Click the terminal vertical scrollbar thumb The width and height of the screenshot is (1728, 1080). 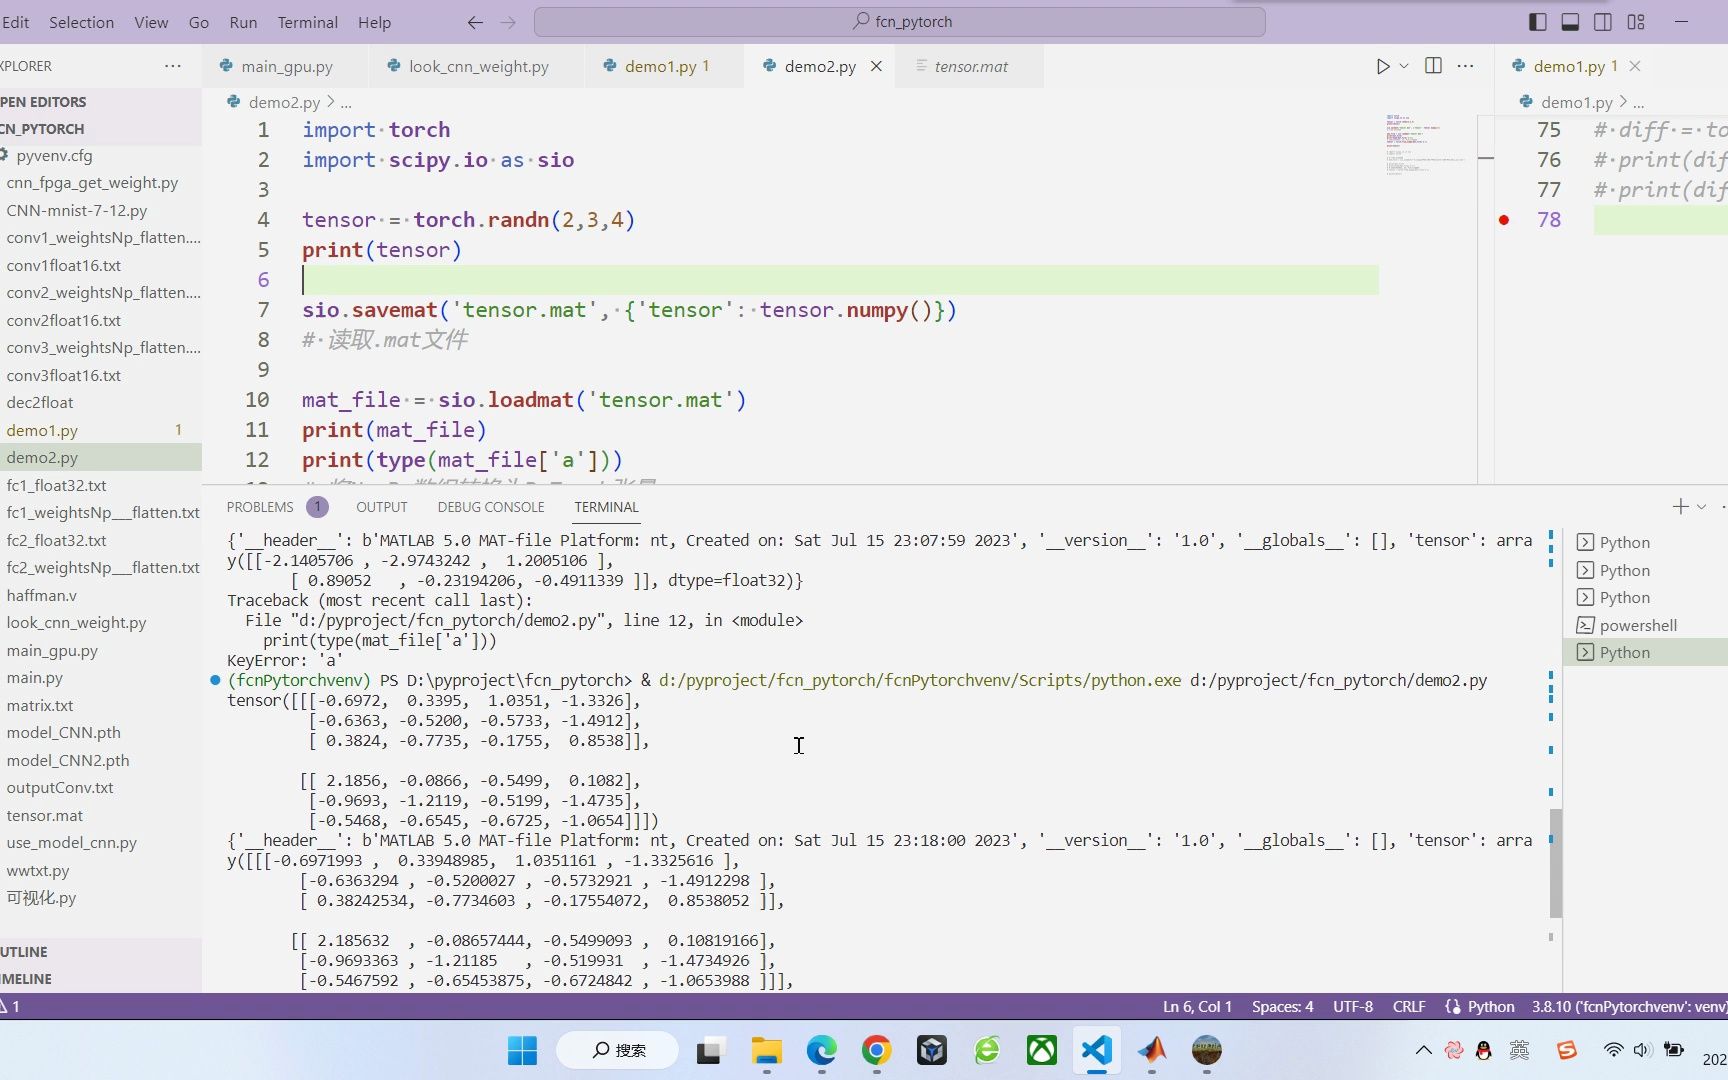(1555, 863)
